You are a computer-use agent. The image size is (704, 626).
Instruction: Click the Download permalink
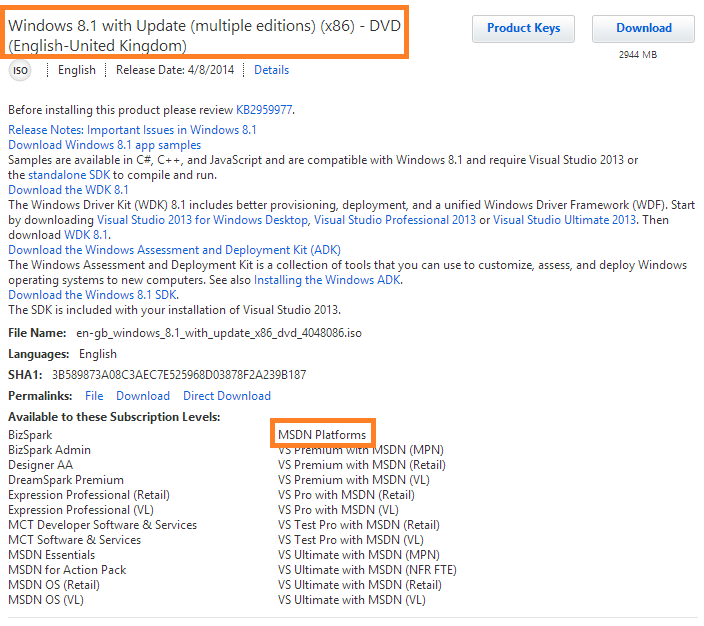pyautogui.click(x=143, y=396)
